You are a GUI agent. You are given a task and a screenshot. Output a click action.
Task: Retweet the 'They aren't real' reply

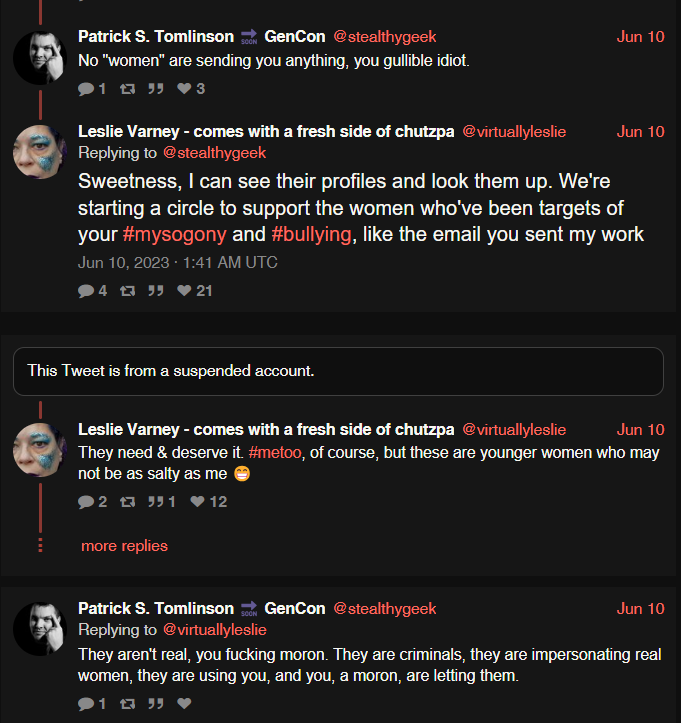pyautogui.click(x=127, y=704)
